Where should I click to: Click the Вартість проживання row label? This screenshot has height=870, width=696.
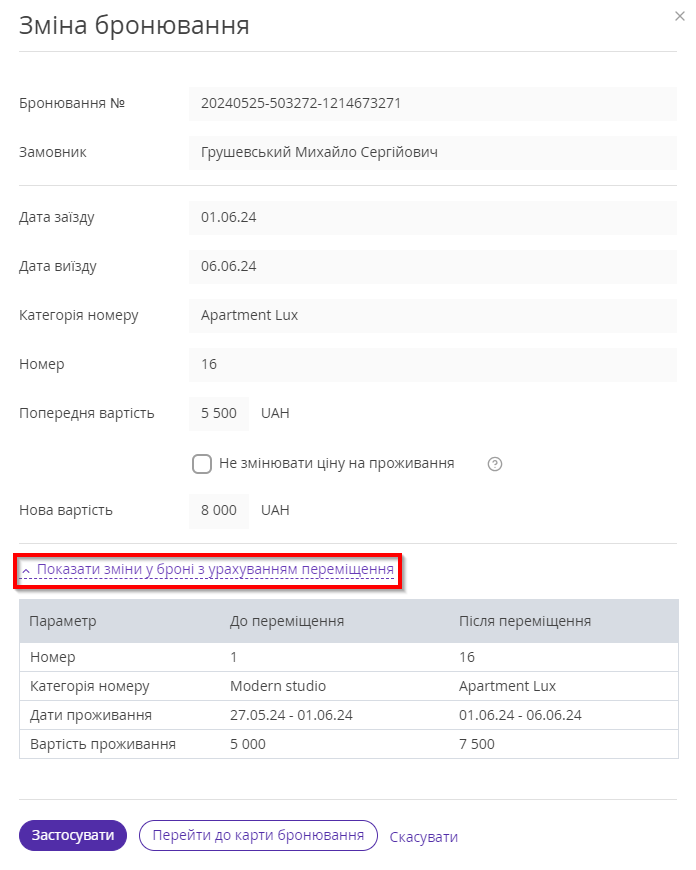point(103,744)
